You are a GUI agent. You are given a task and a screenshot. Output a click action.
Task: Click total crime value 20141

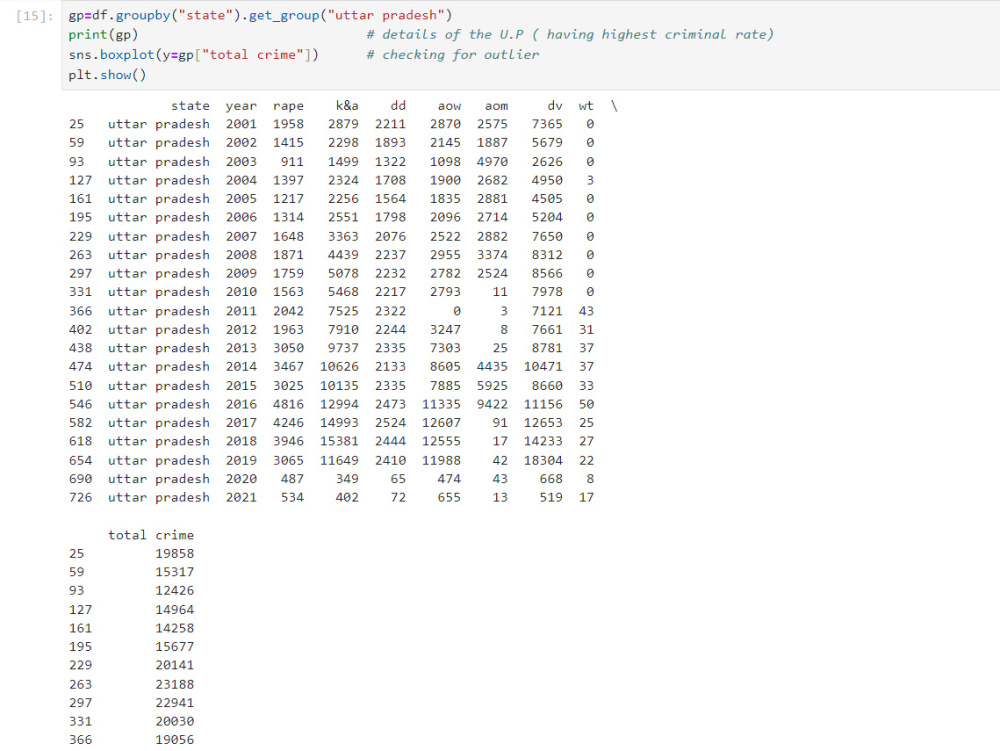(174, 665)
